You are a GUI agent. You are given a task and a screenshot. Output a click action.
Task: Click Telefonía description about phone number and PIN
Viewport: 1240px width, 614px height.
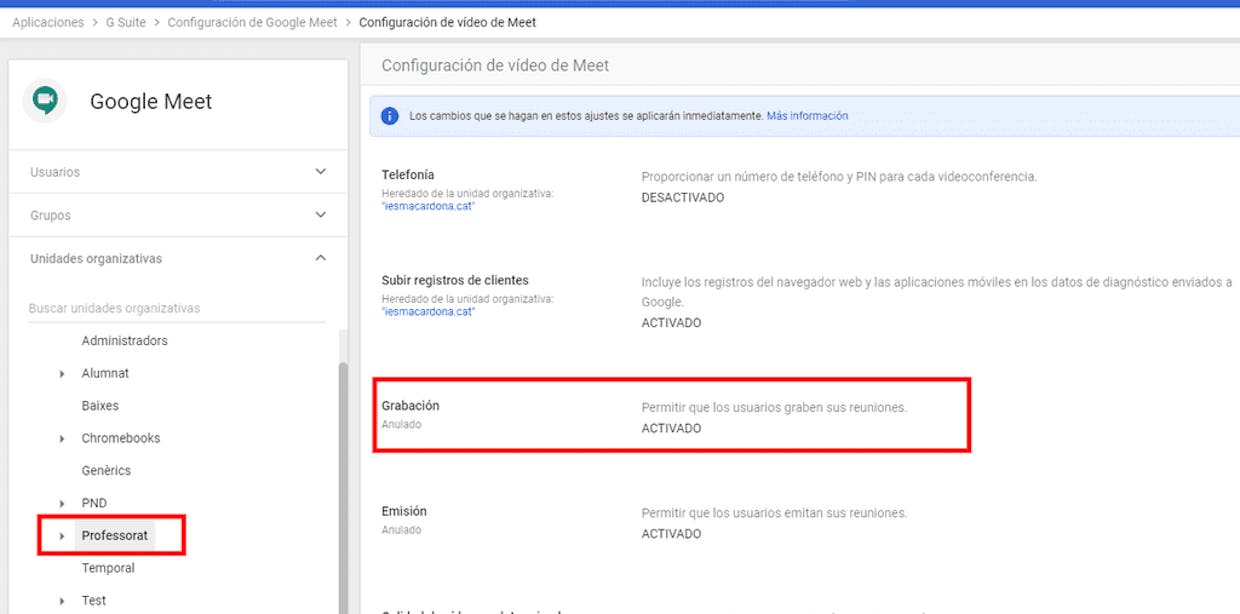click(x=839, y=177)
